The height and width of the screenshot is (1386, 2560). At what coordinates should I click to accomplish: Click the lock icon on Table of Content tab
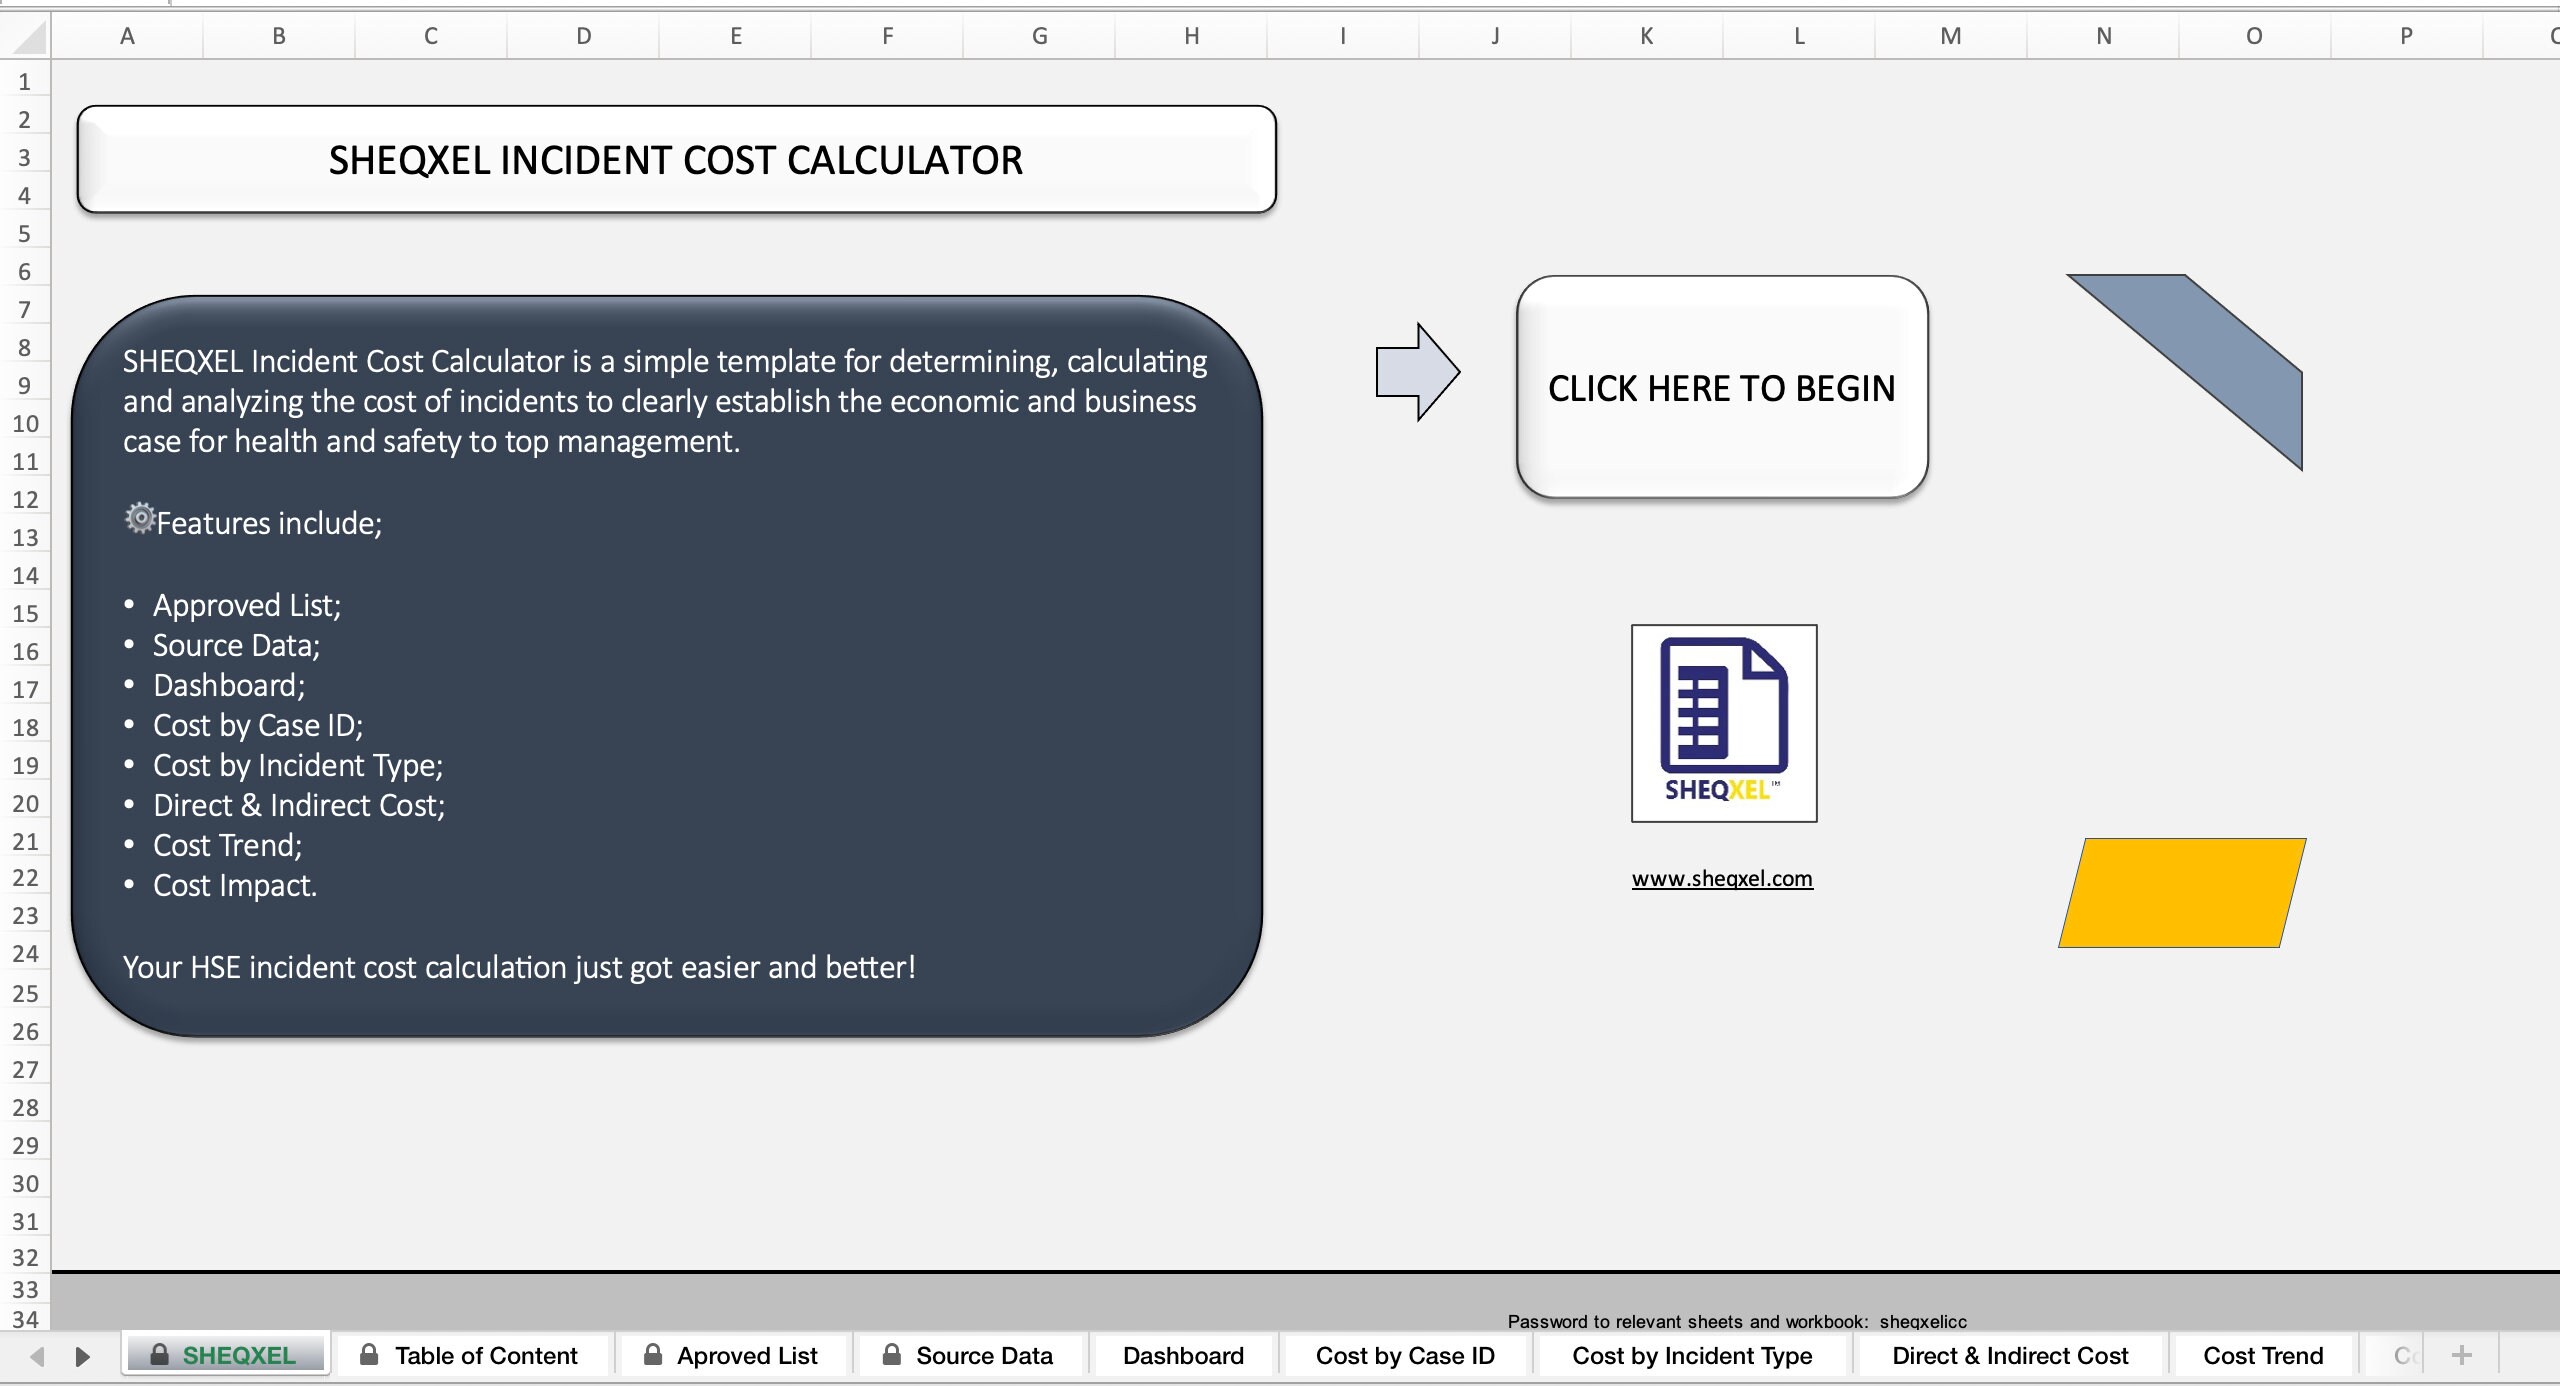pos(369,1356)
